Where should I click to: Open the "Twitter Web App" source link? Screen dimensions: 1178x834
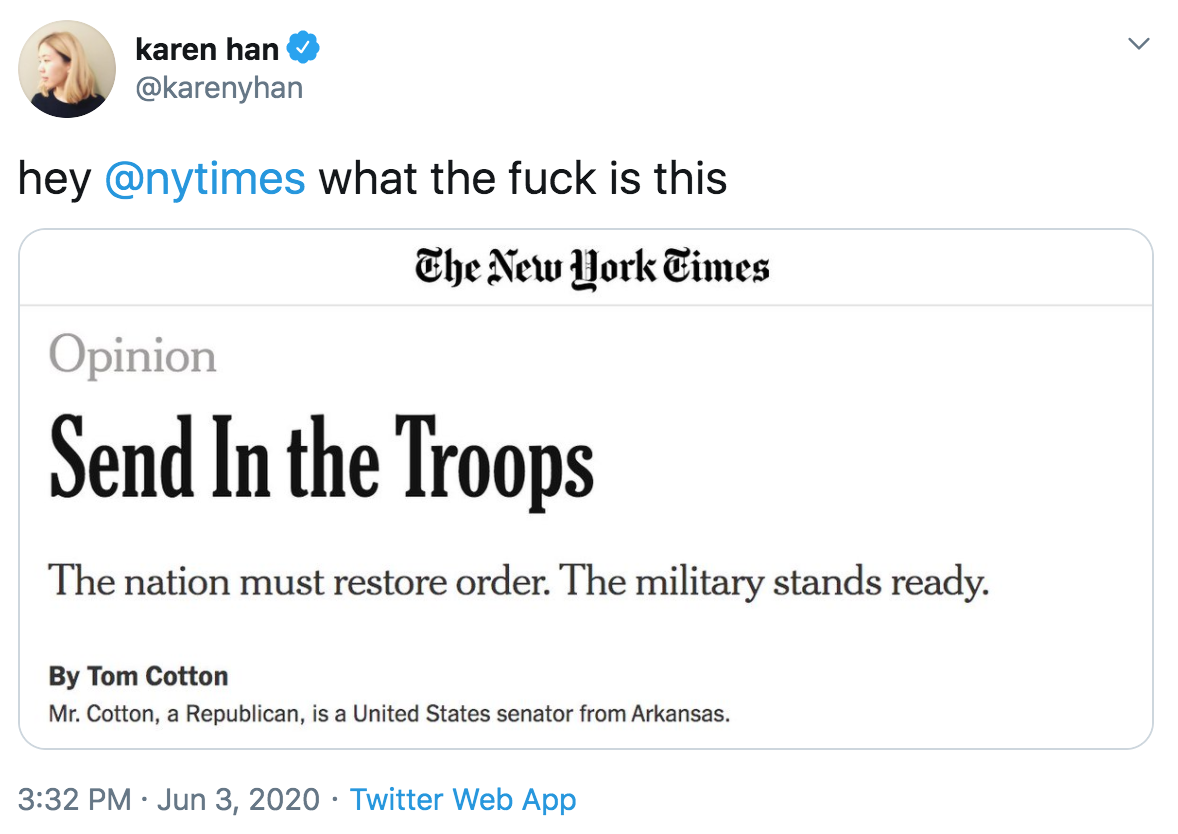[x=463, y=800]
